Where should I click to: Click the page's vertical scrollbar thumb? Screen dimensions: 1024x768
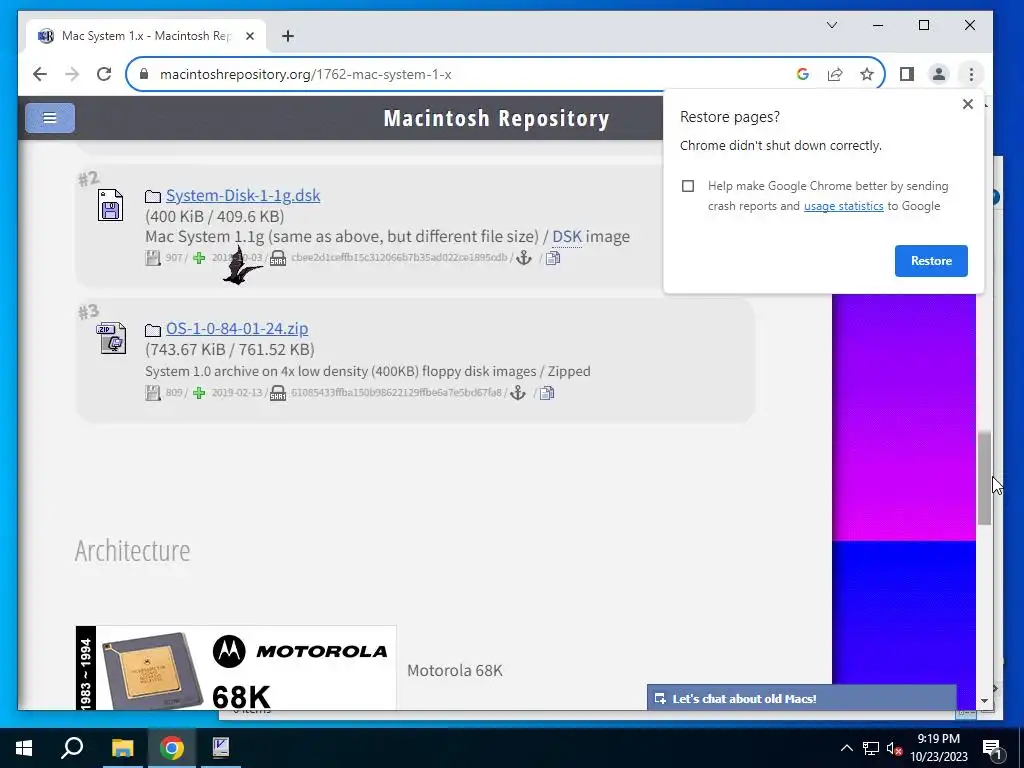point(984,477)
